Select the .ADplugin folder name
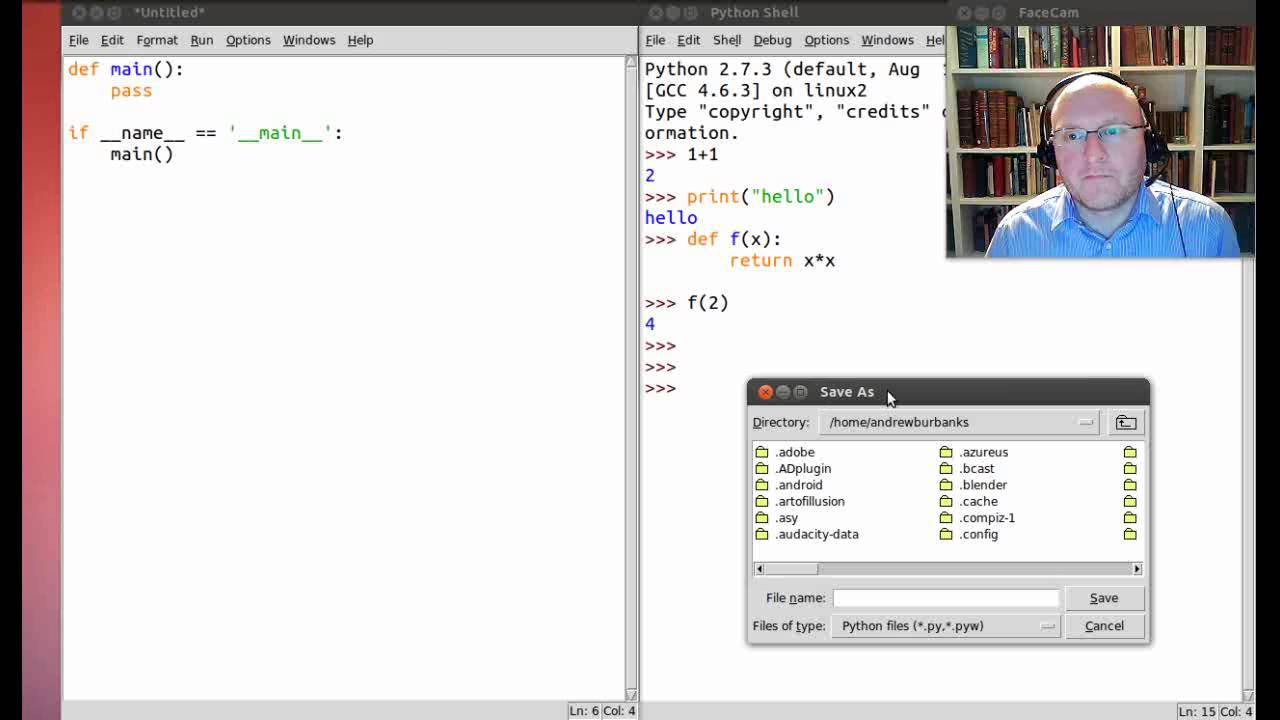Image resolution: width=1280 pixels, height=720 pixels. (x=803, y=468)
